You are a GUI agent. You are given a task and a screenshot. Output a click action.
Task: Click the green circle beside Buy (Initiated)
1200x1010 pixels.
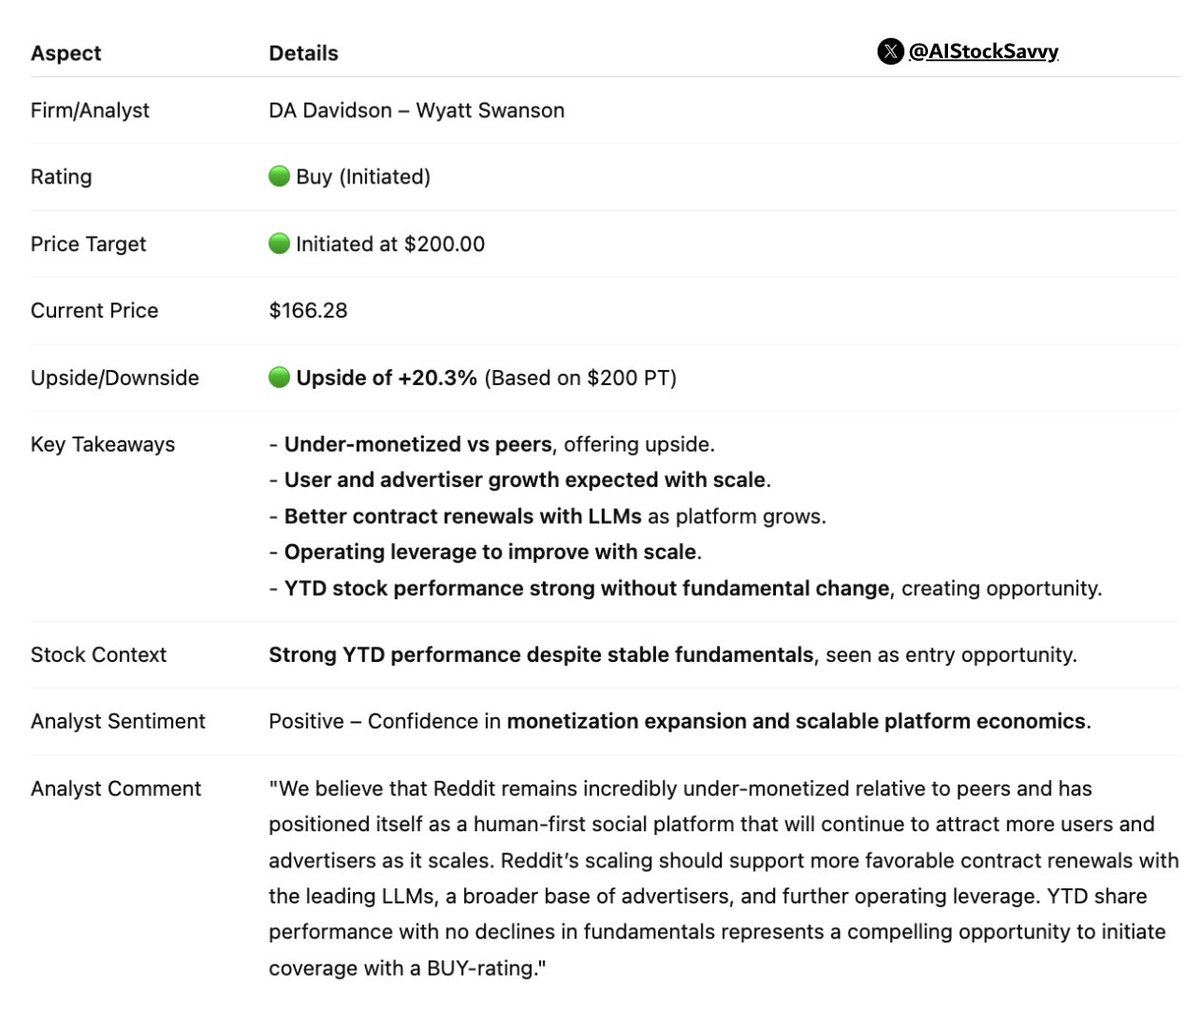click(279, 177)
